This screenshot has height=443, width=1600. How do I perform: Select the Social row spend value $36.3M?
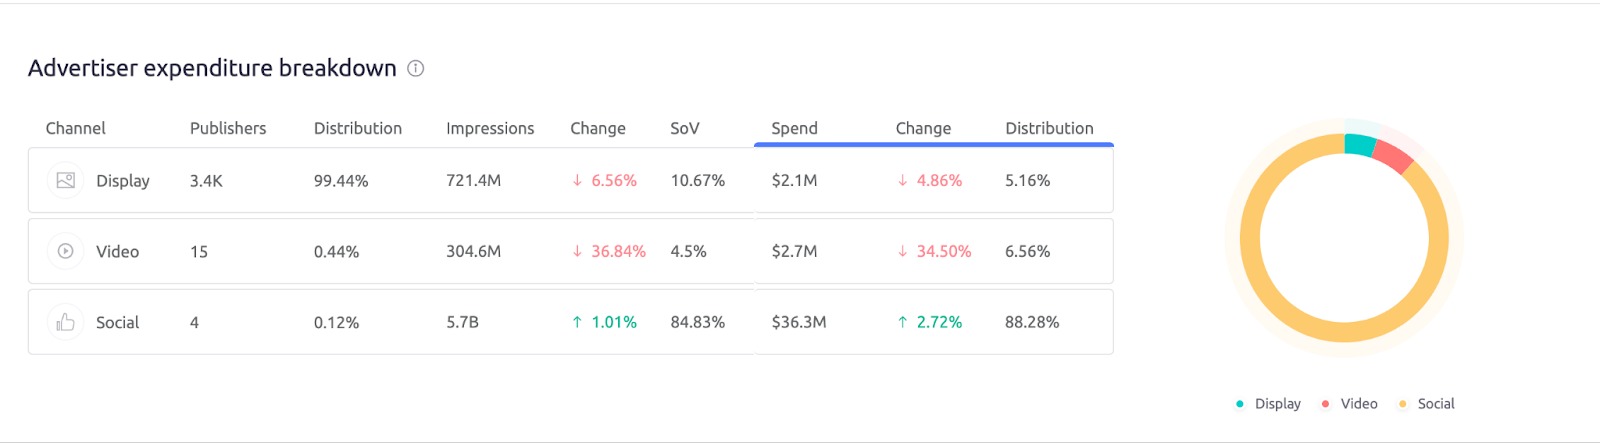click(x=798, y=322)
